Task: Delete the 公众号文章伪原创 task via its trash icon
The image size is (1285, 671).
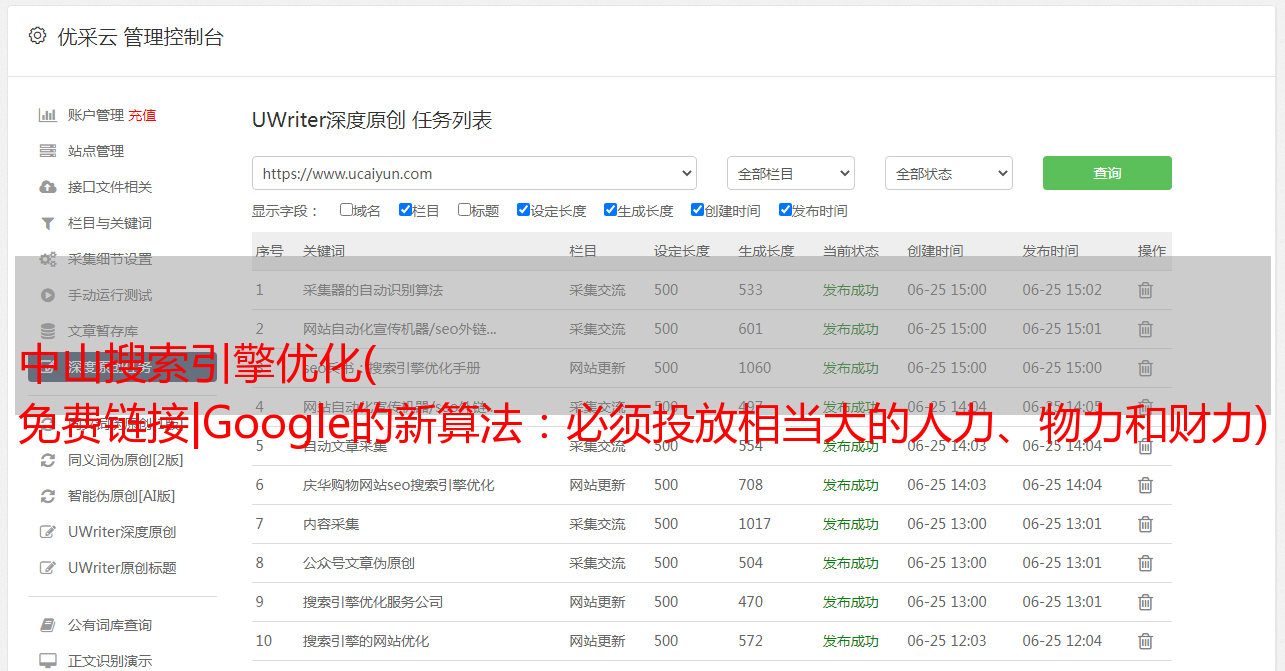Action: tap(1145, 563)
